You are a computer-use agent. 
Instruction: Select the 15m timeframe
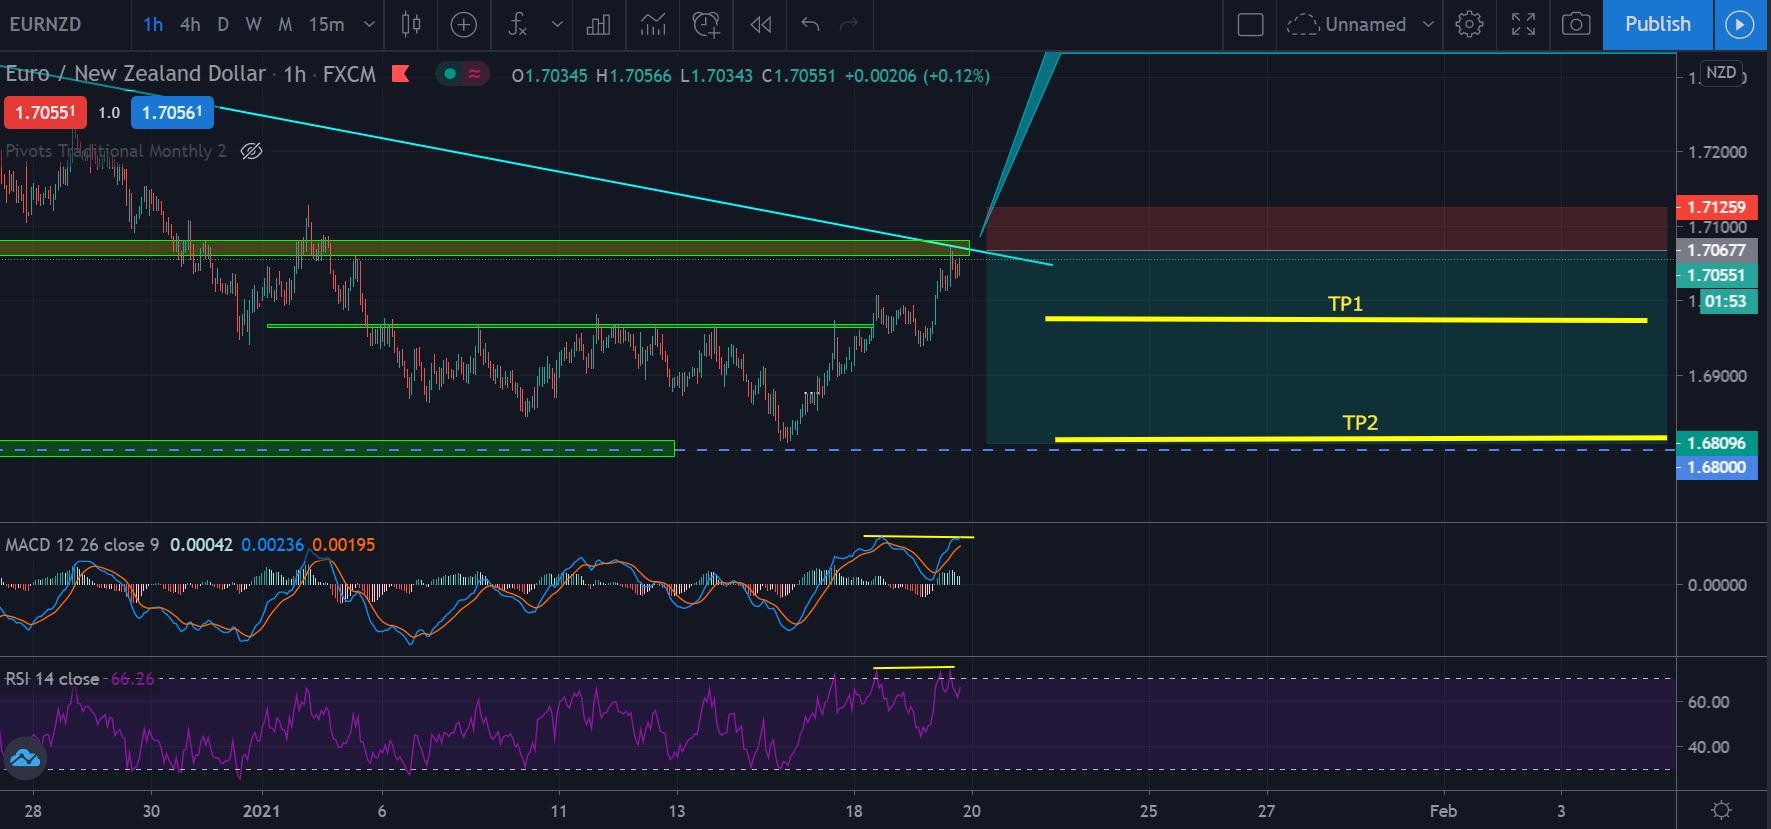pos(326,24)
